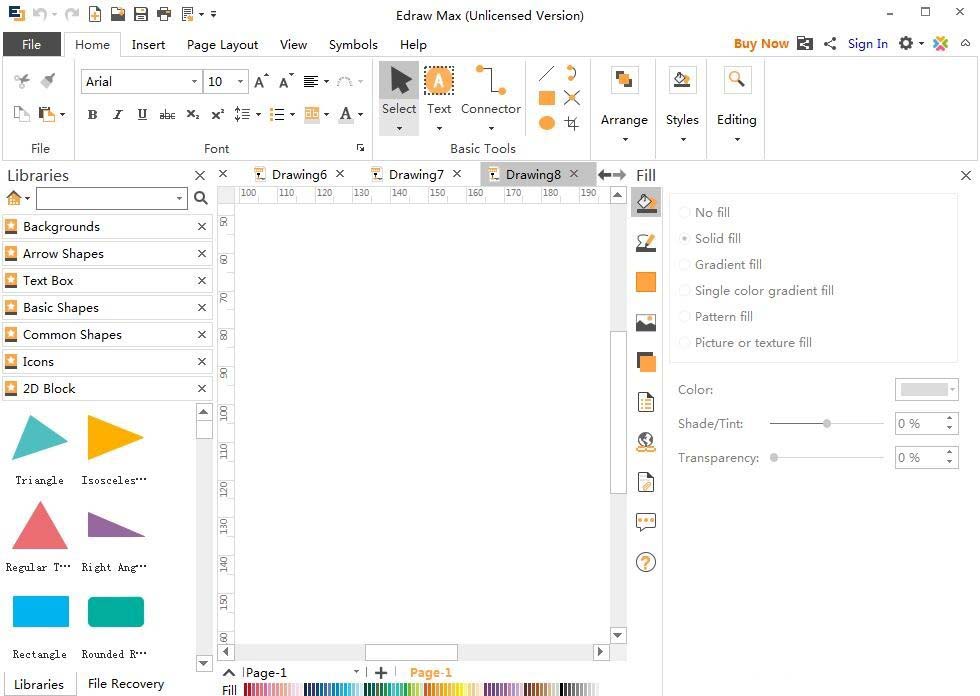The width and height of the screenshot is (980, 696).
Task: Select the crop tool icon
Action: click(571, 123)
